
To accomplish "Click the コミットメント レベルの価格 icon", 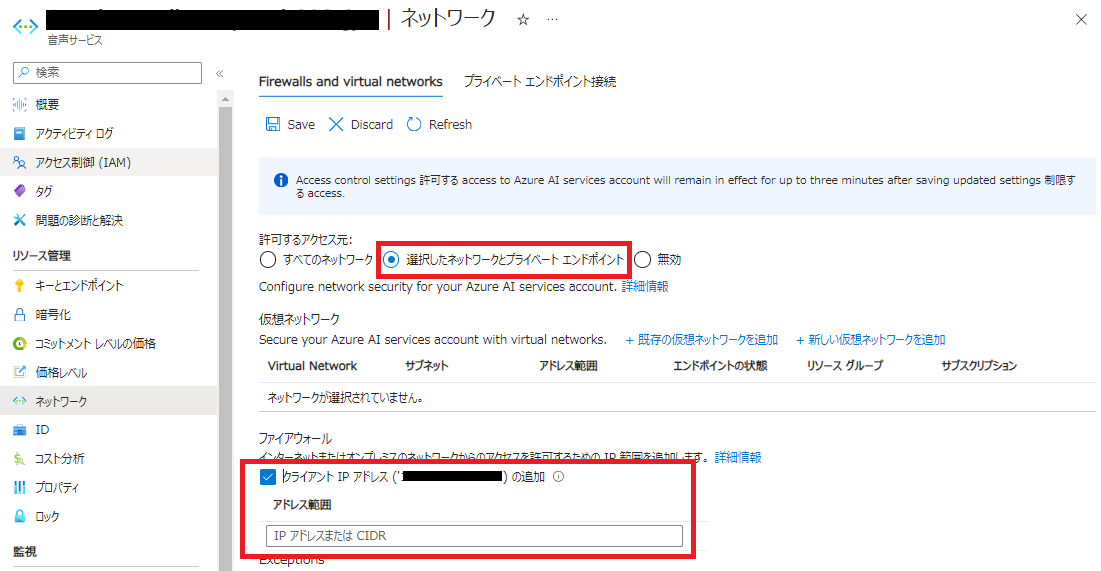I will 20,343.
